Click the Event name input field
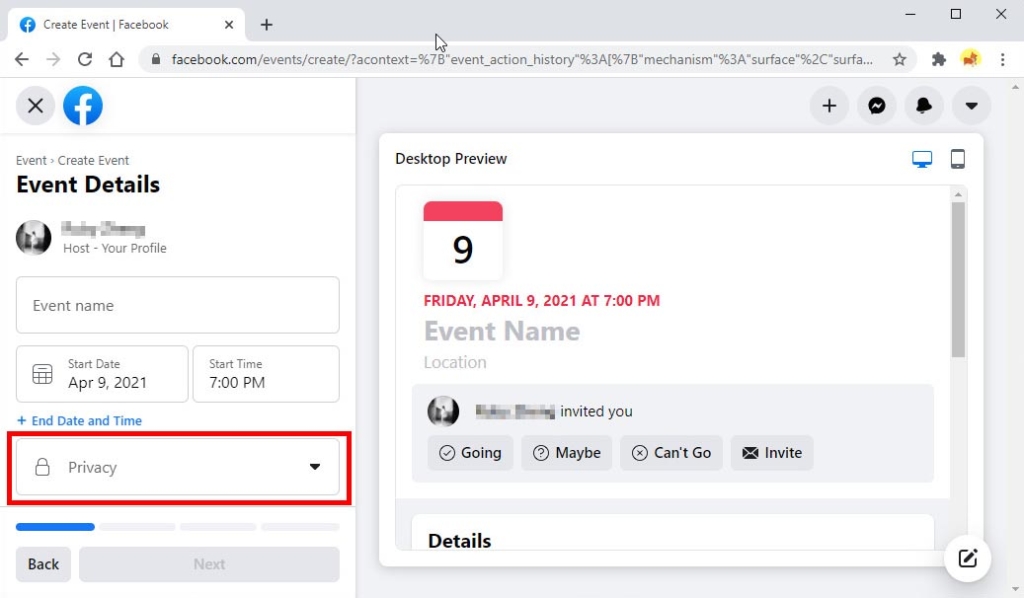The width and height of the screenshot is (1024, 598). click(x=178, y=305)
